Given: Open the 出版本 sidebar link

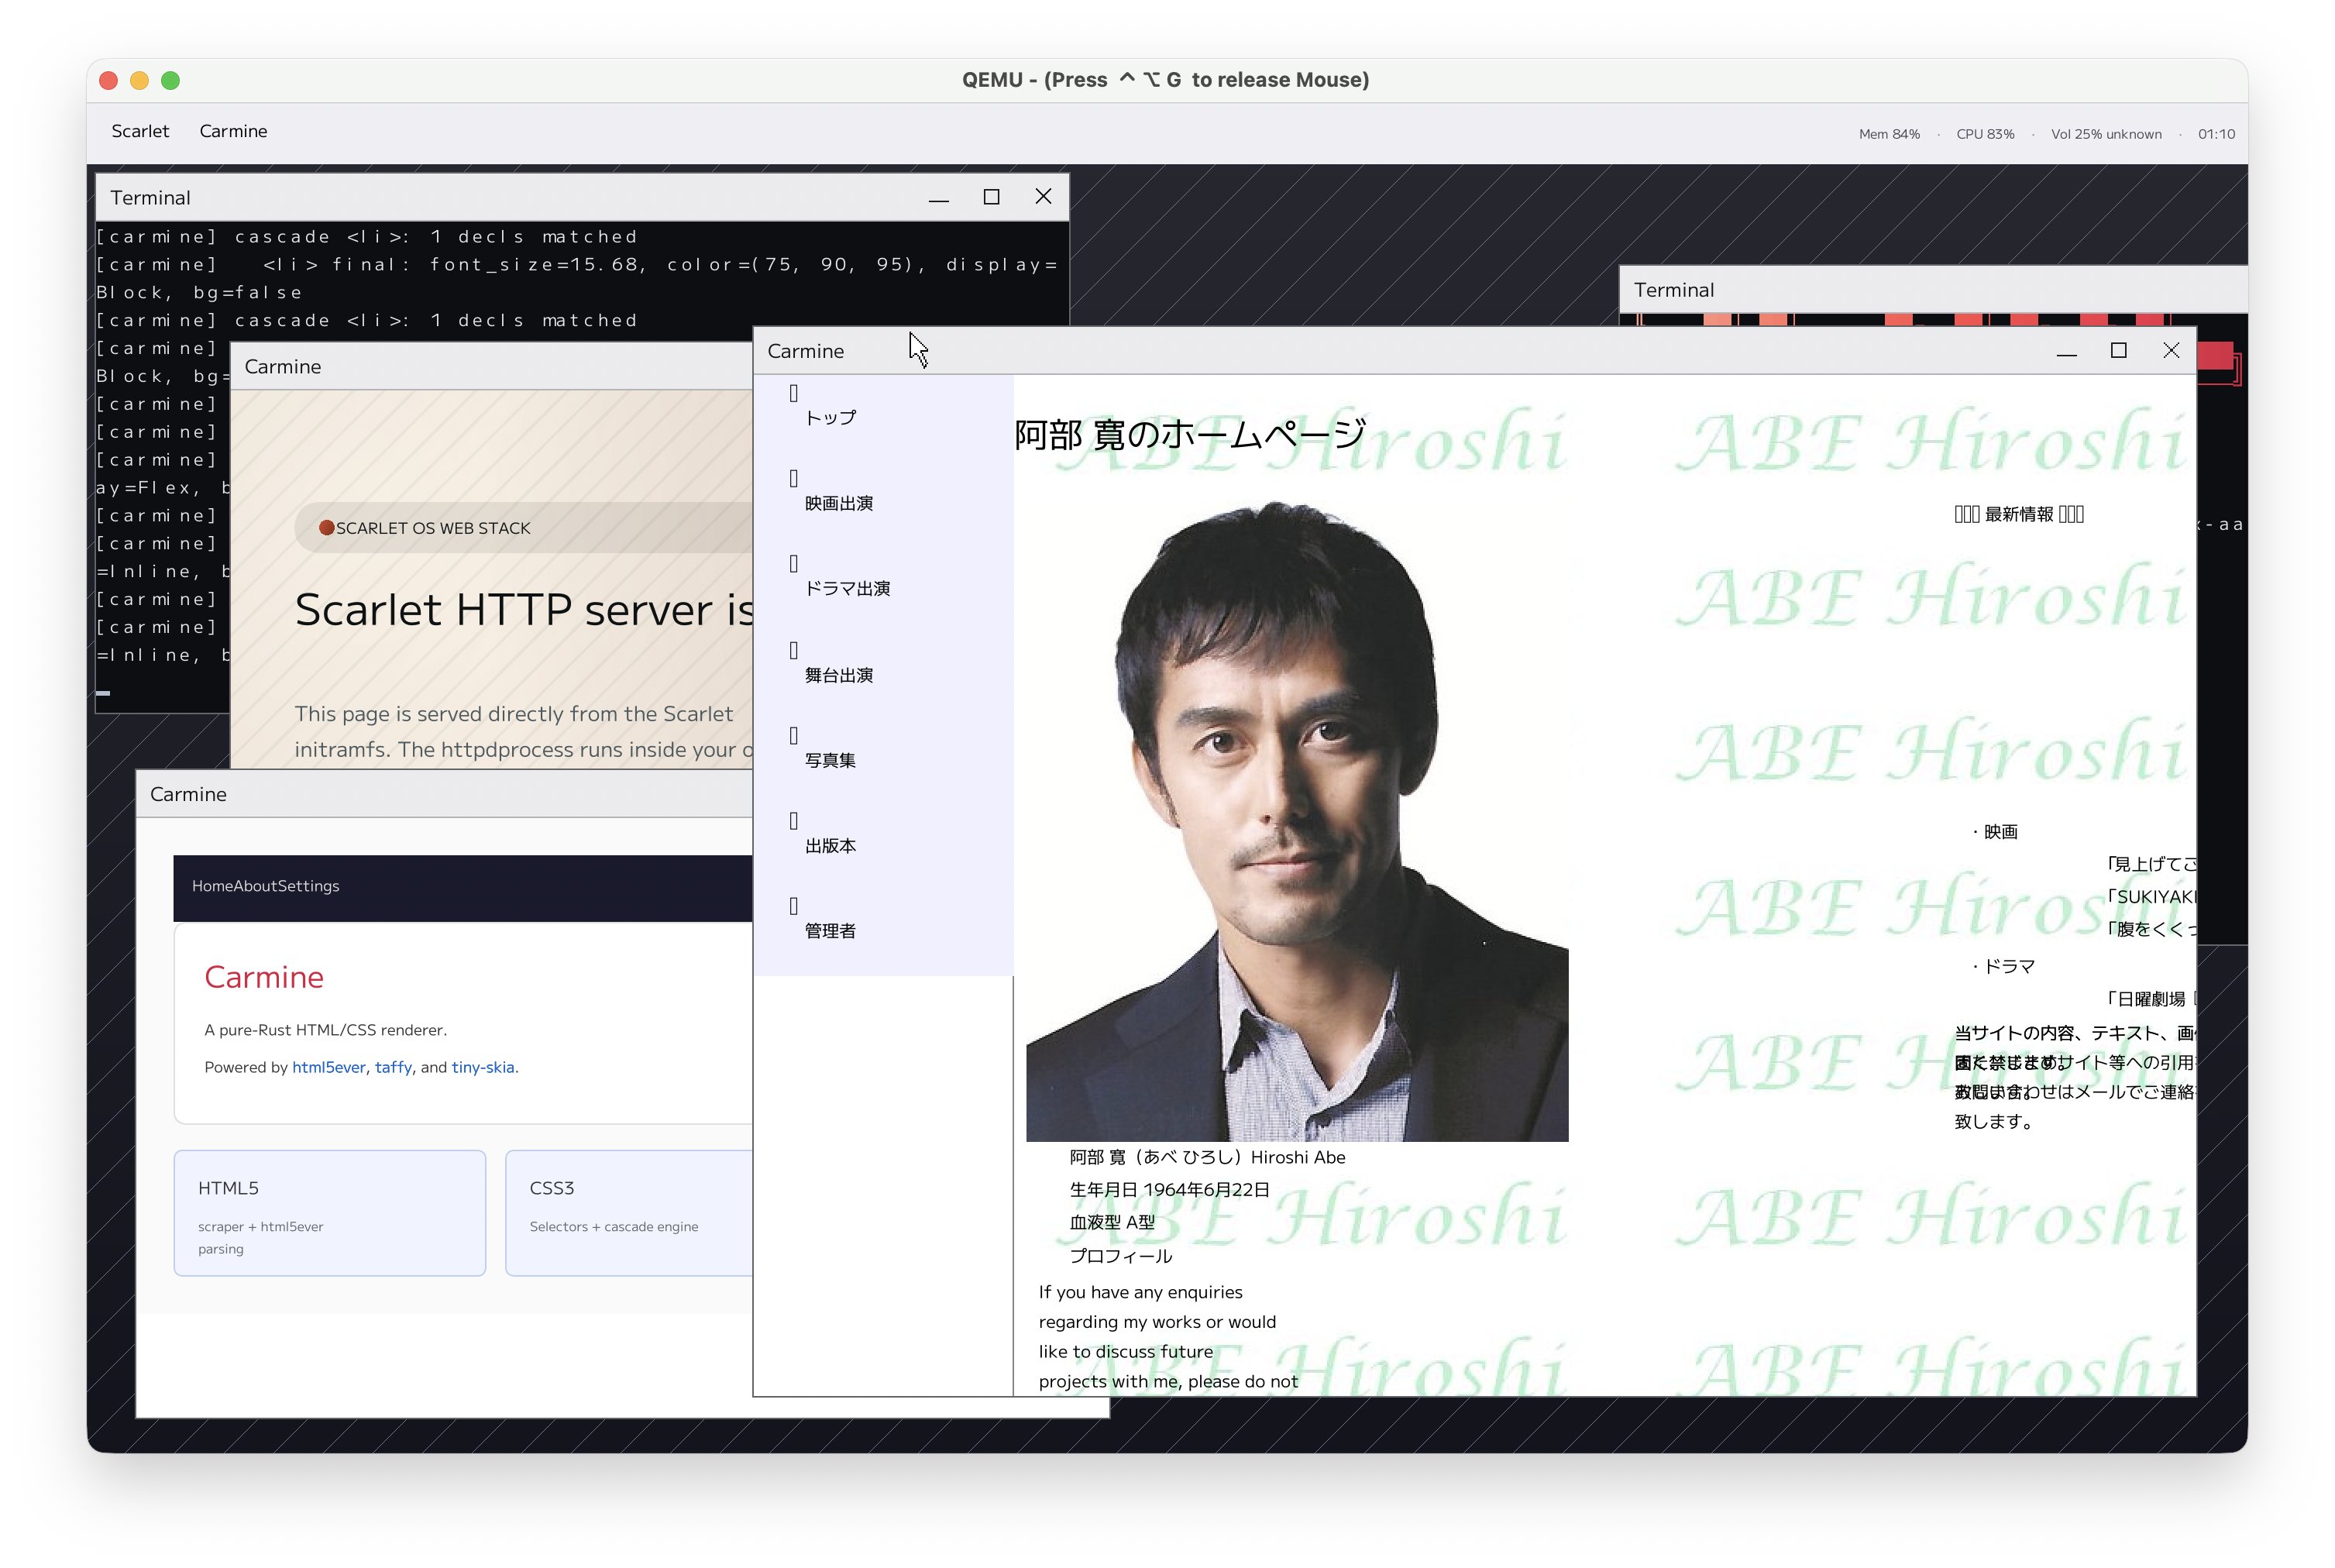Looking at the screenshot, I should coord(831,845).
